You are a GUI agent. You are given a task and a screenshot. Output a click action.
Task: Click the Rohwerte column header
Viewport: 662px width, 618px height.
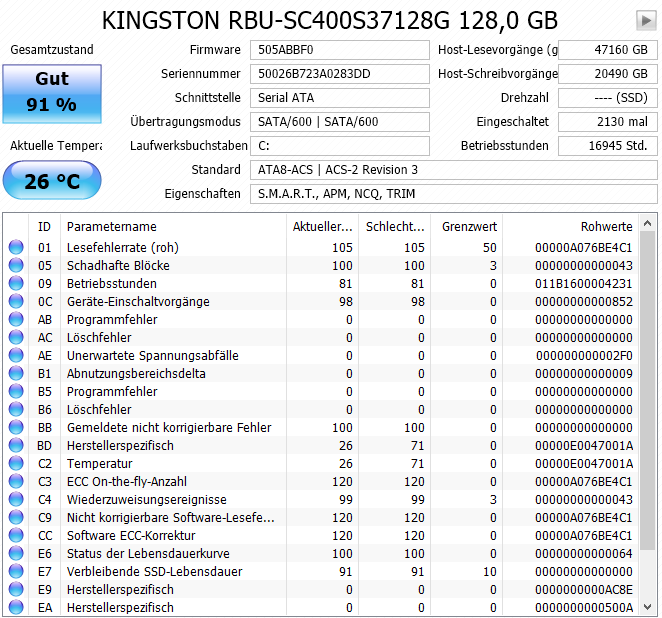[x=571, y=227]
